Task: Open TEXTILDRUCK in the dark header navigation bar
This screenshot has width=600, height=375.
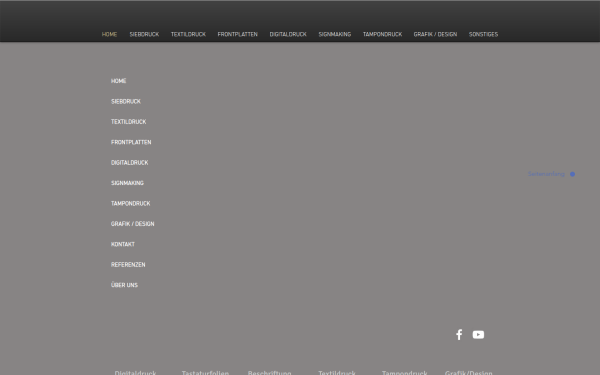Action: [x=188, y=34]
